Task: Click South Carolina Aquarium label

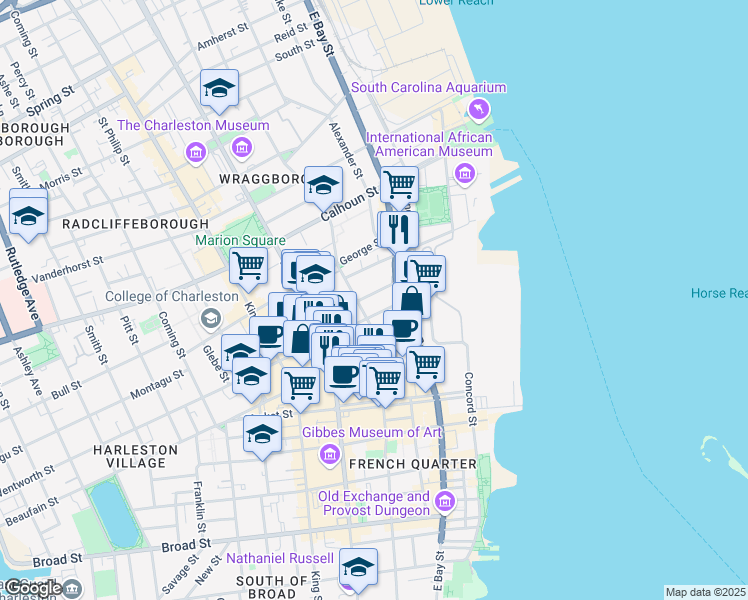Action: [428, 88]
